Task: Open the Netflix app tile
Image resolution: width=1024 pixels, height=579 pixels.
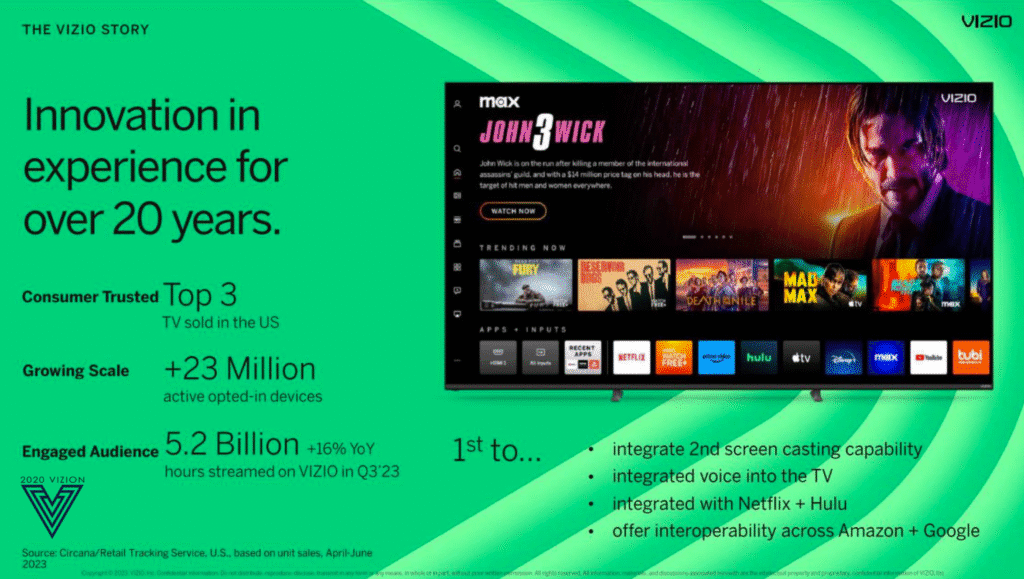Action: 631,357
